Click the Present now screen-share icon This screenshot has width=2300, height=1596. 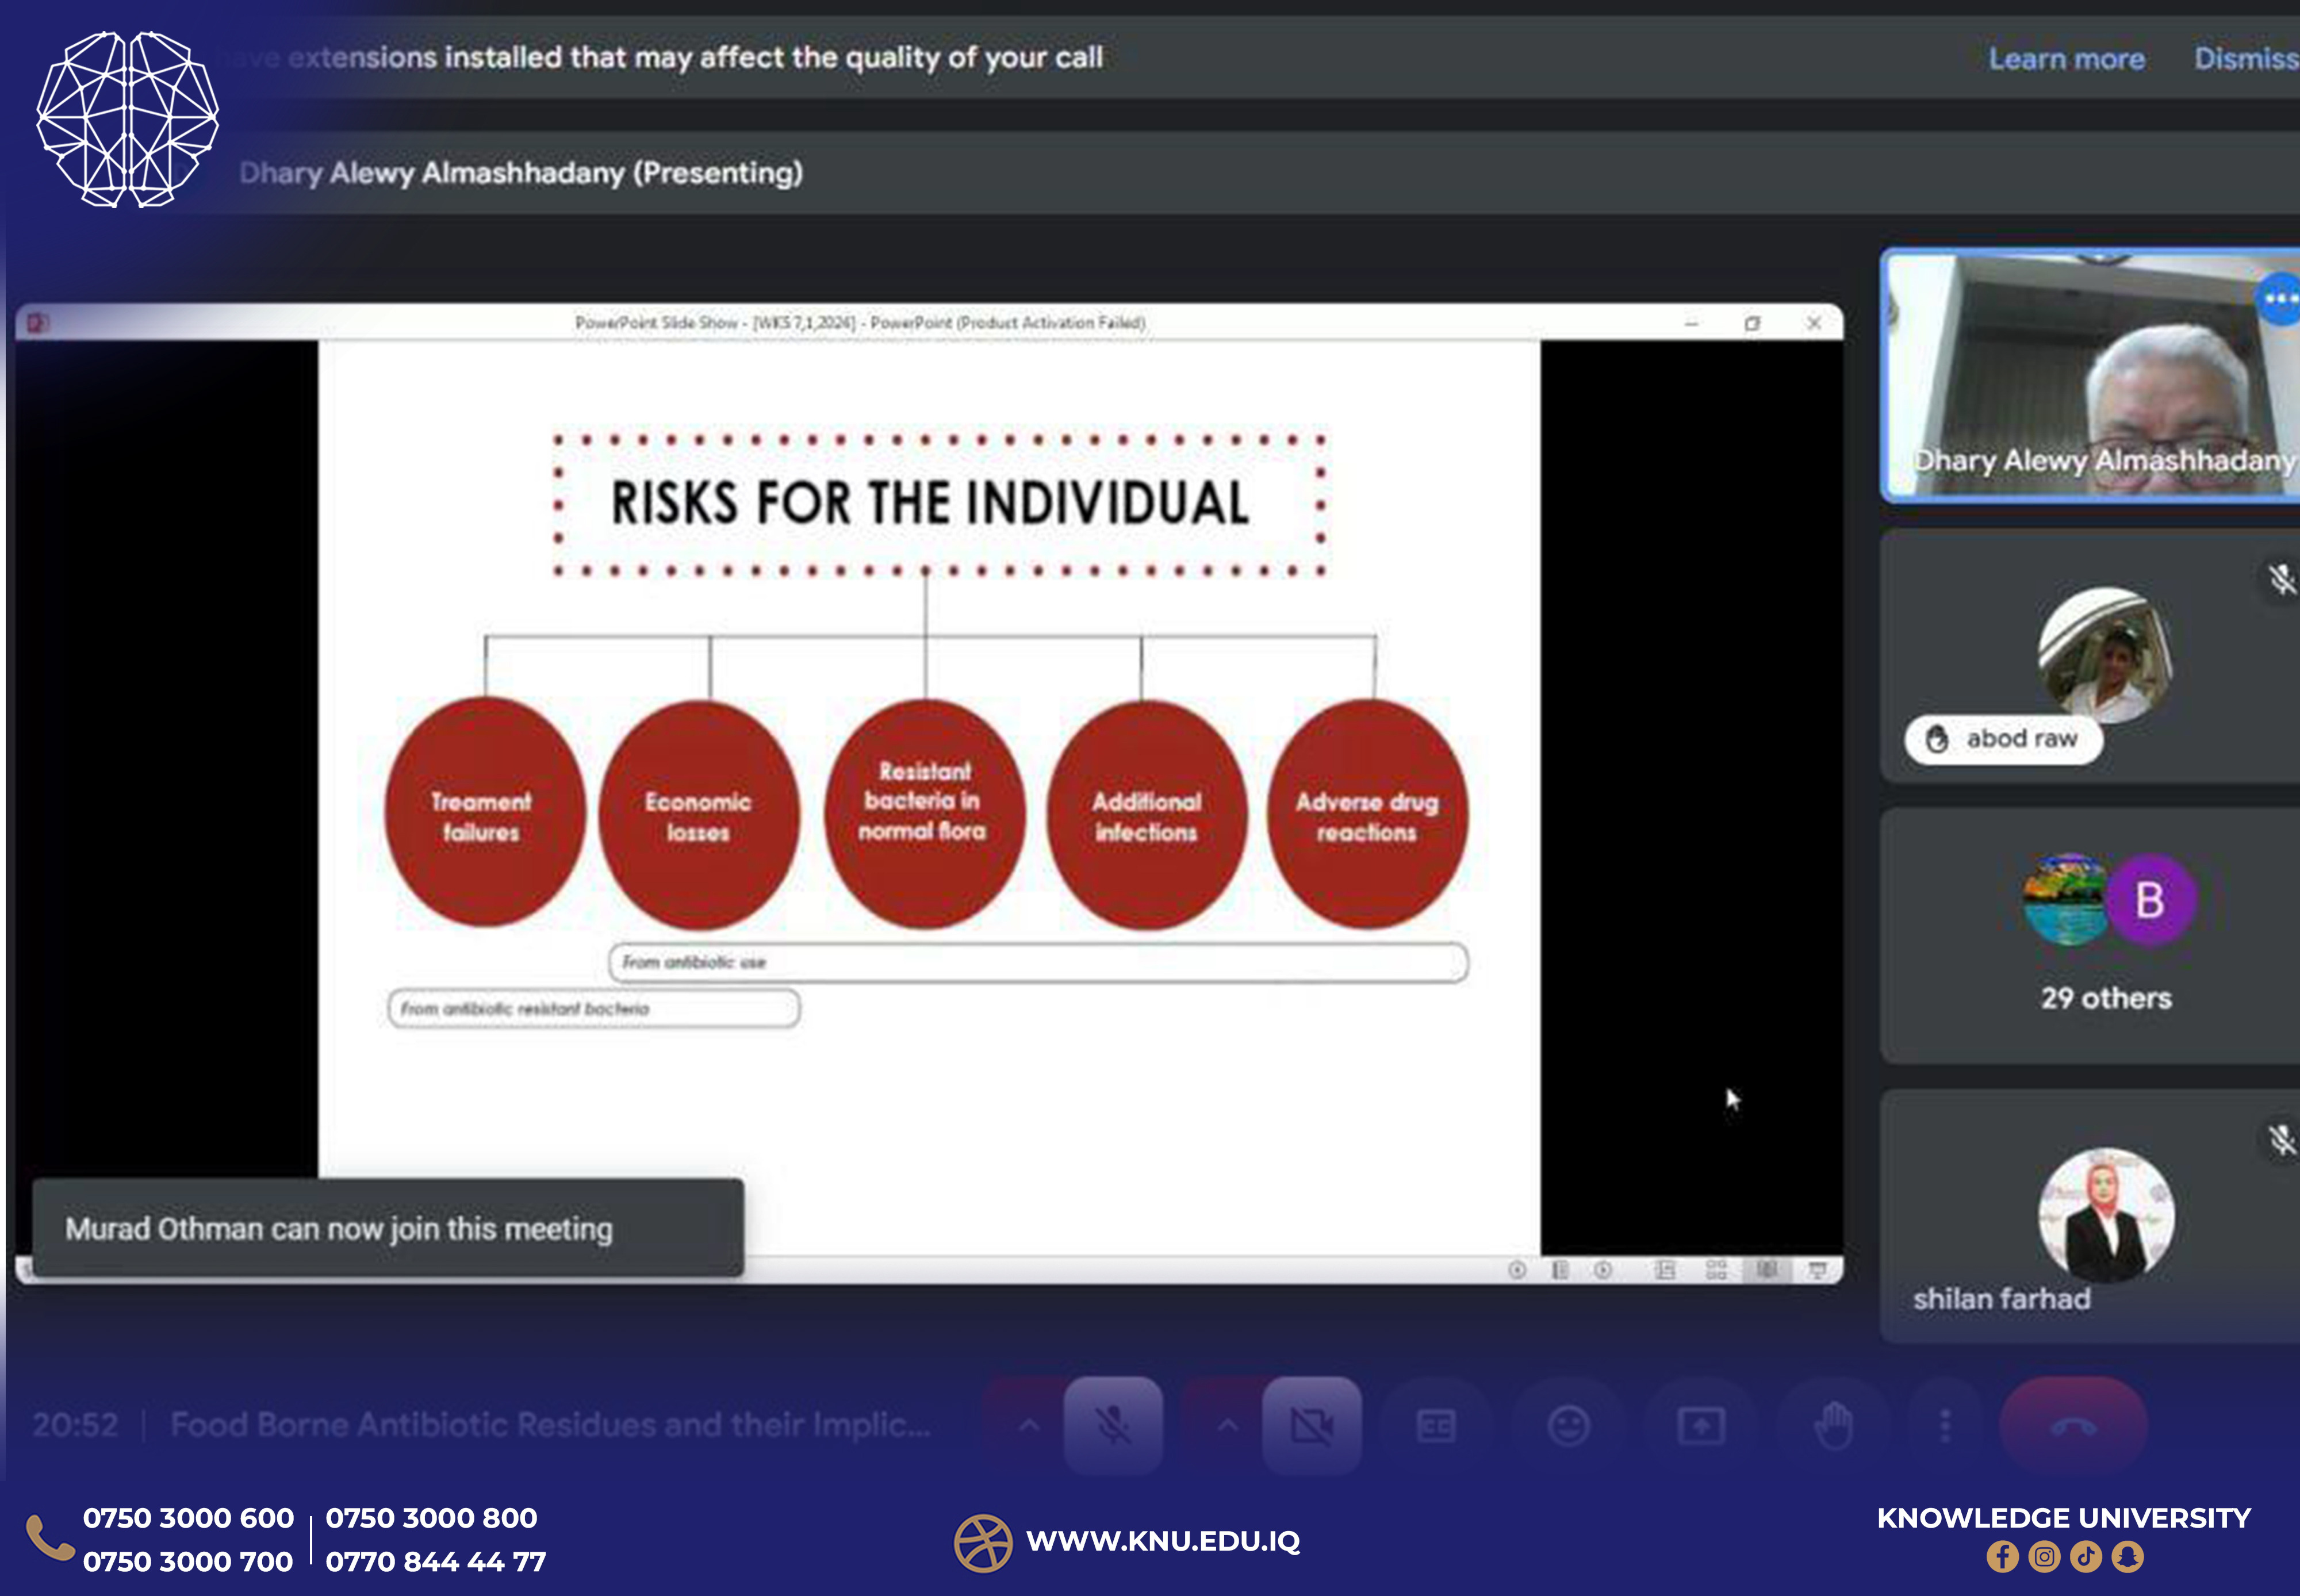tap(1700, 1425)
